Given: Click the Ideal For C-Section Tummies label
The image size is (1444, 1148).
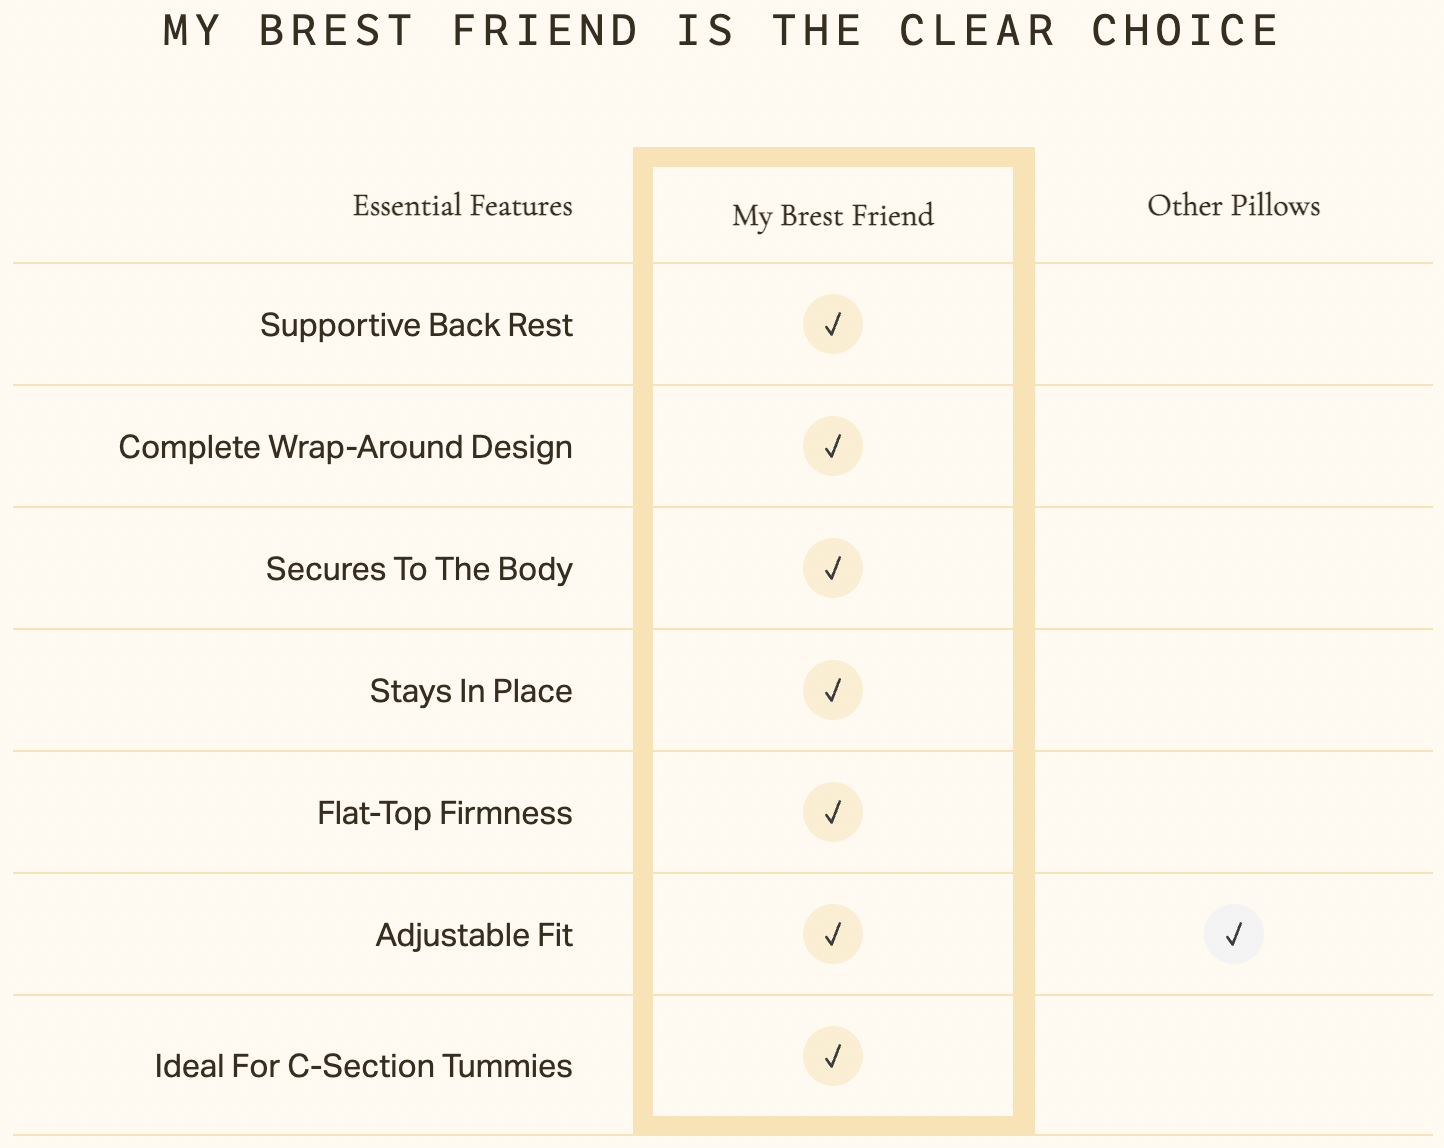Looking at the screenshot, I should coord(364,1066).
